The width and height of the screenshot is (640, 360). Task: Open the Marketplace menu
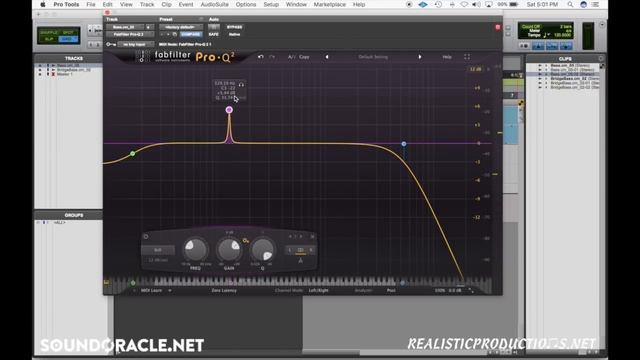(329, 4)
